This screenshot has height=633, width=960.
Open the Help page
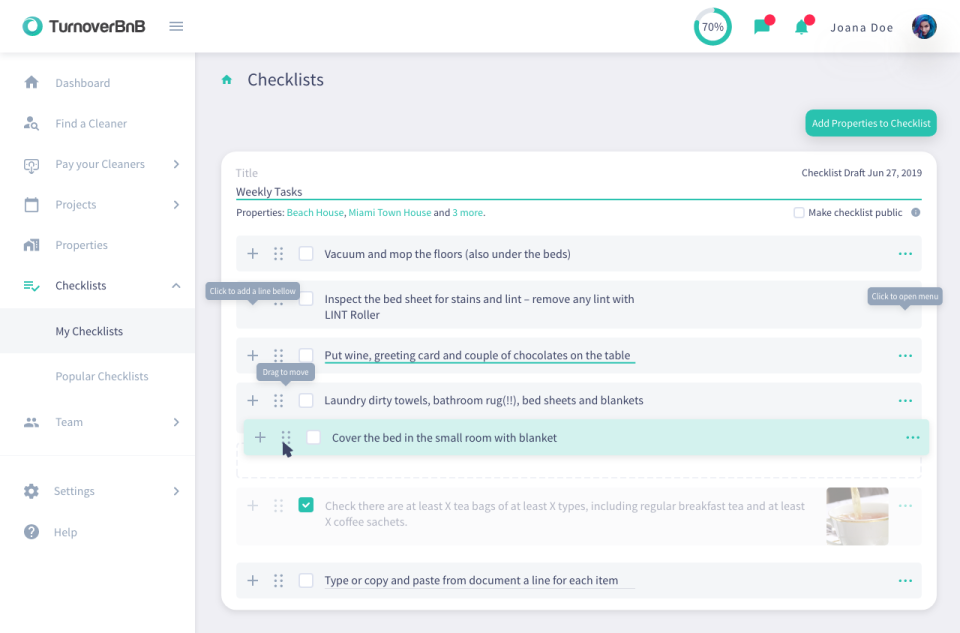(66, 532)
